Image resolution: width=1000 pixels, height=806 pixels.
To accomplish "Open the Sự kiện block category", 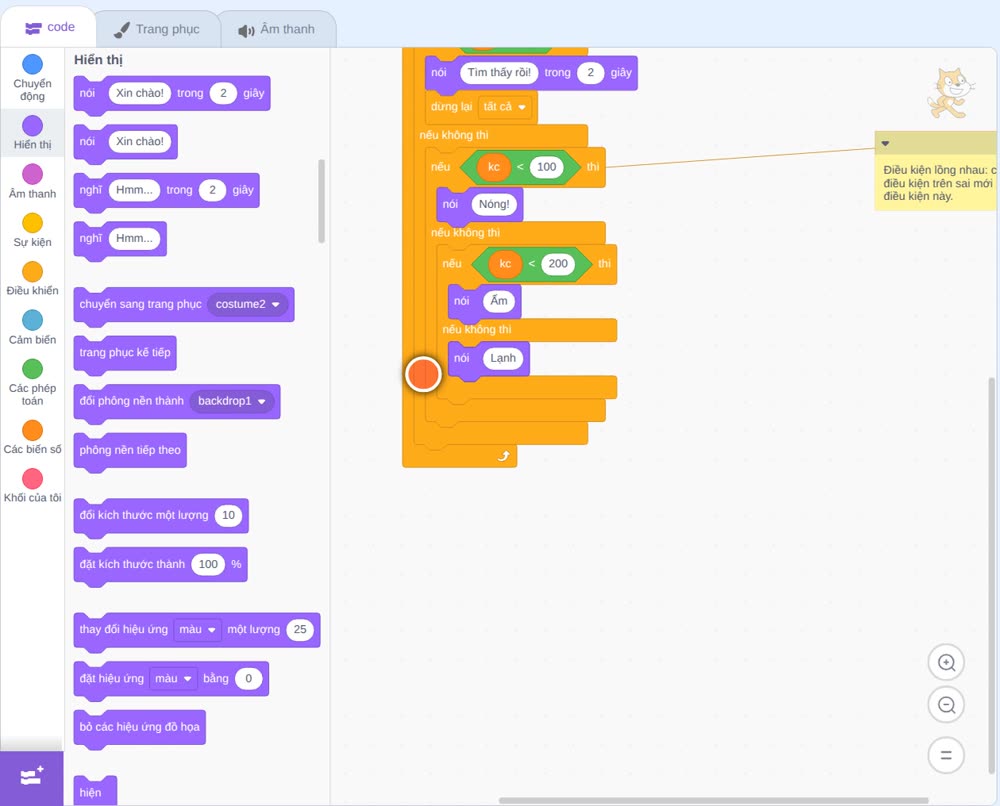I will 33,230.
